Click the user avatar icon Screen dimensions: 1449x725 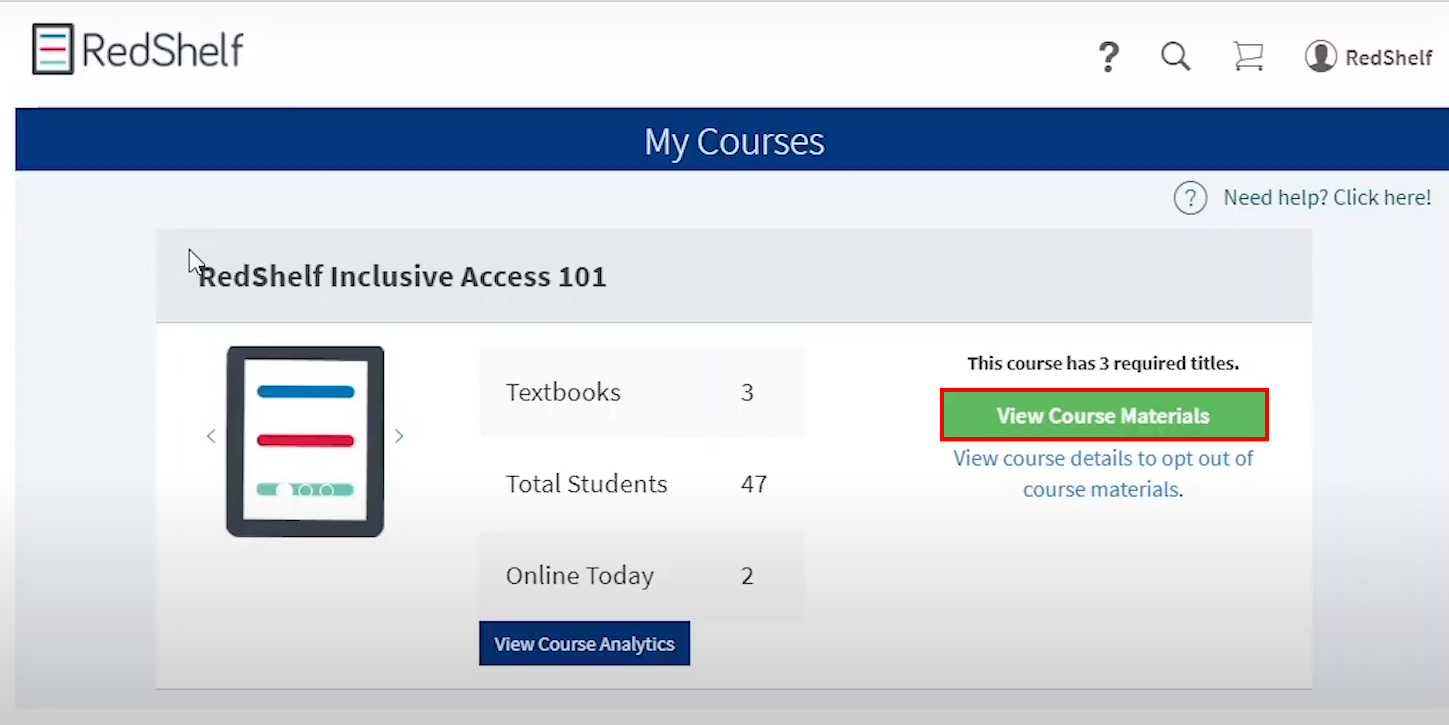[1320, 57]
